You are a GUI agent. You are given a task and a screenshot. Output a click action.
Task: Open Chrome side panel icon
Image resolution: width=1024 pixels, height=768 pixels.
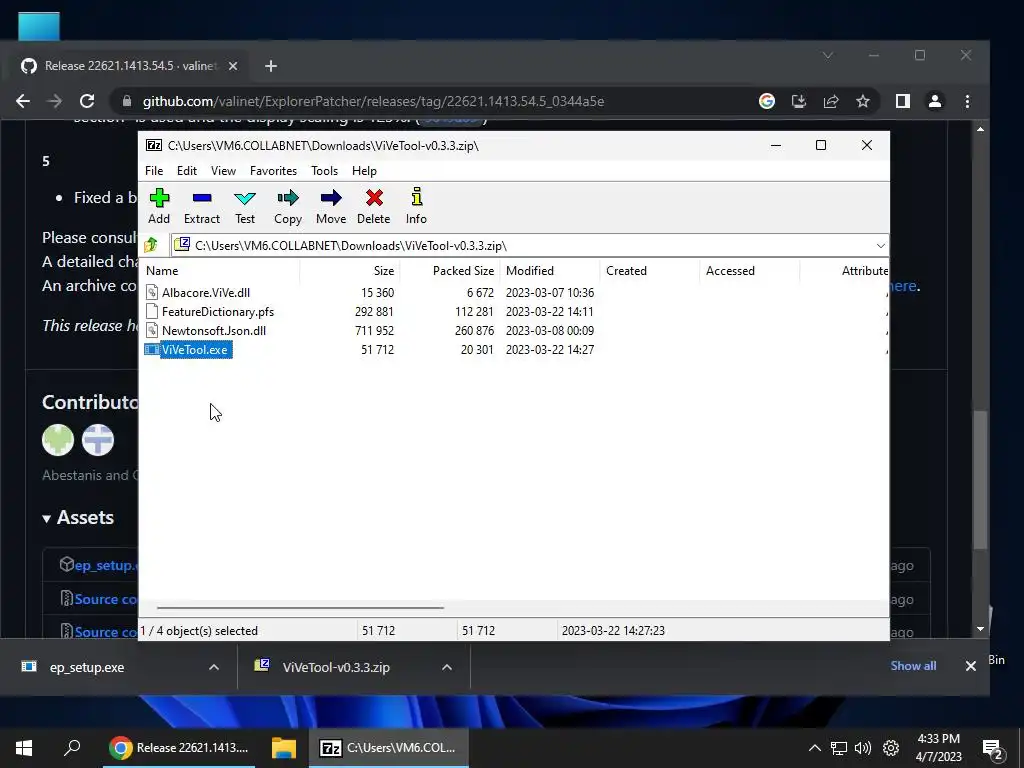point(903,101)
